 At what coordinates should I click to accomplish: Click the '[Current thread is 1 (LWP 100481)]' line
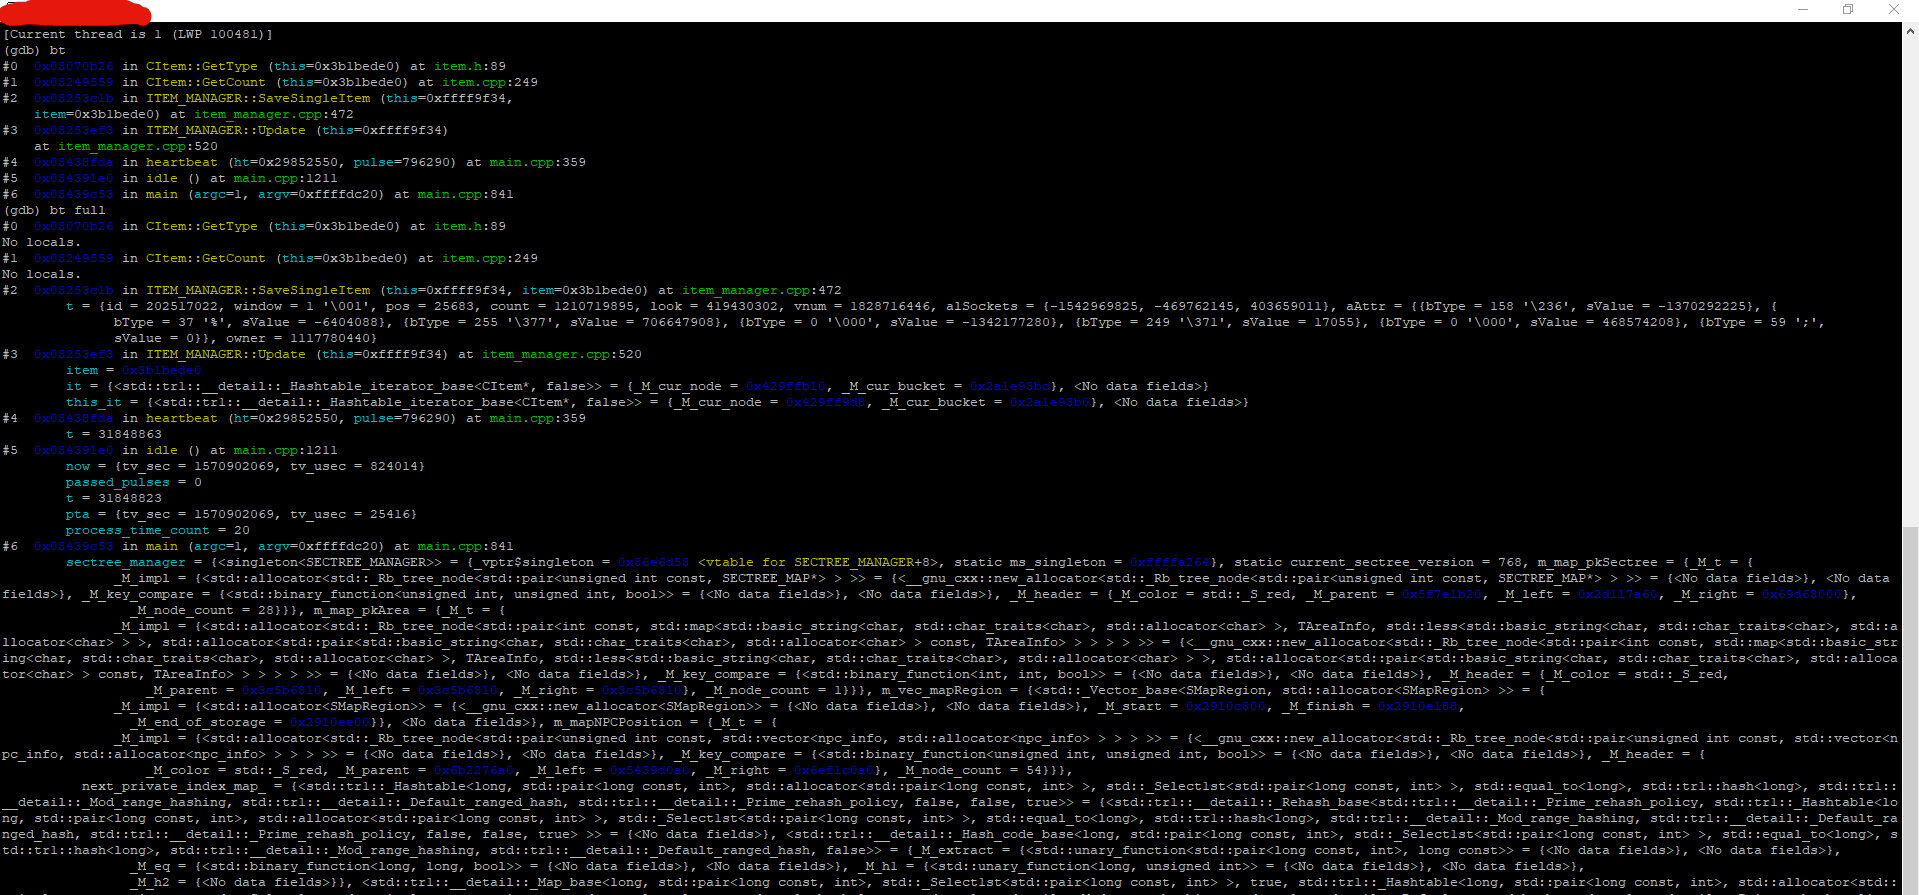[x=138, y=34]
